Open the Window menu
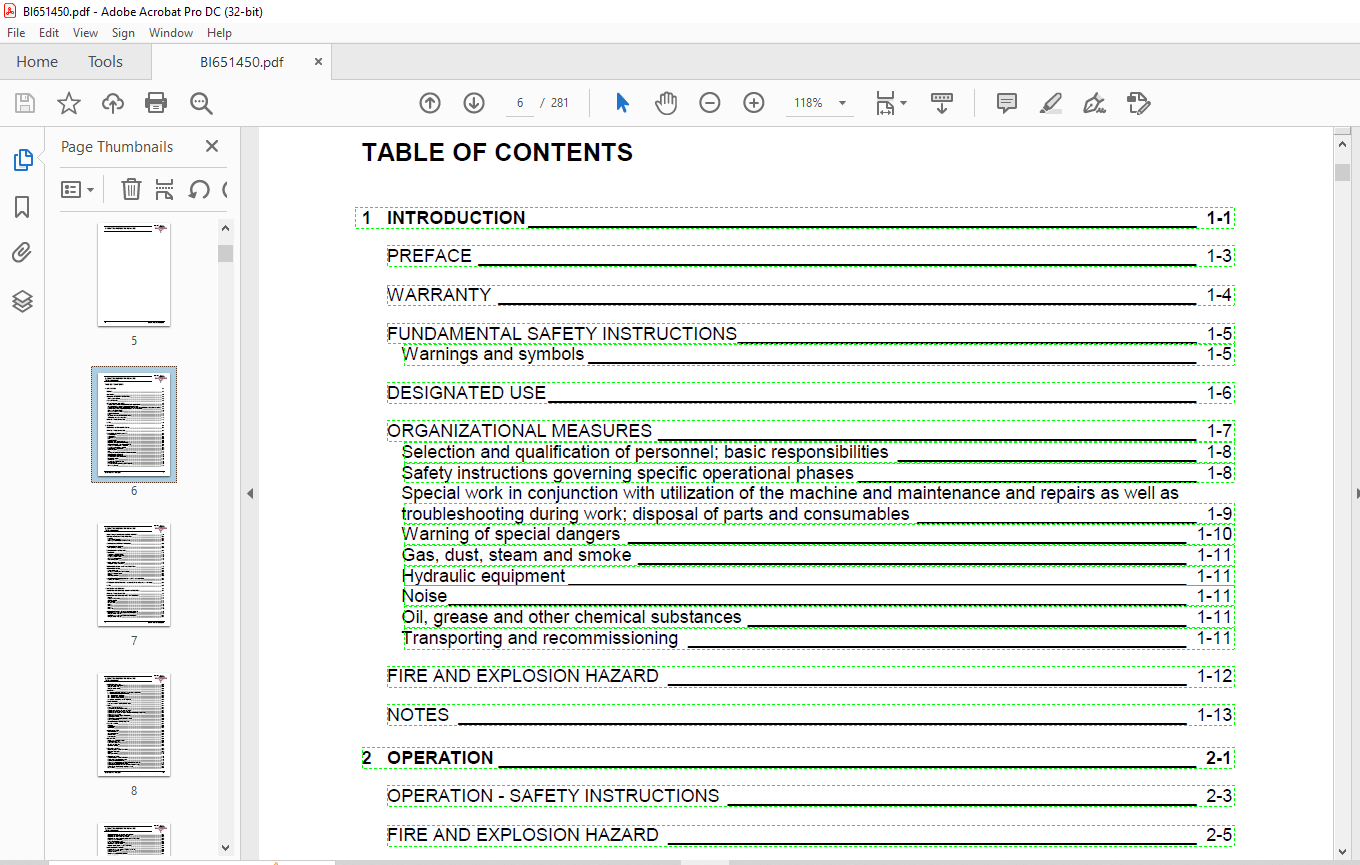1360x865 pixels. [171, 33]
